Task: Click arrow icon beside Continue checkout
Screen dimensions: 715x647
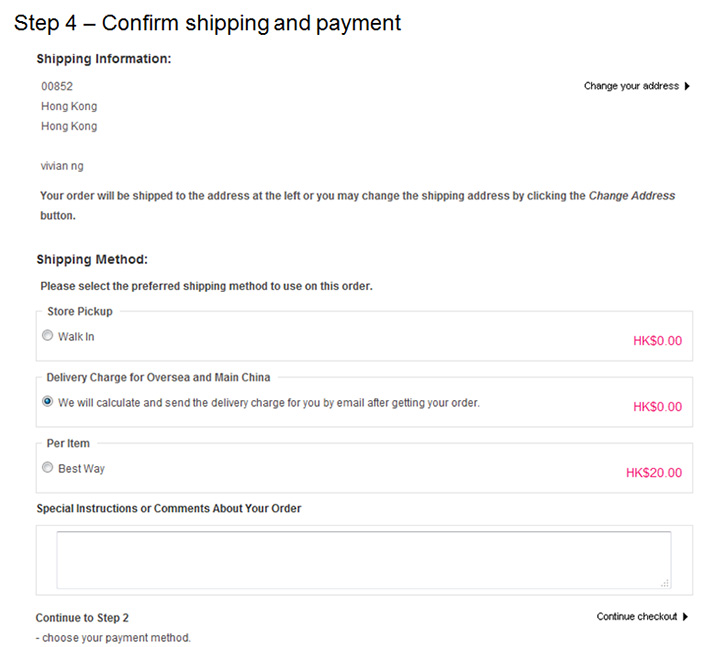Action: pos(685,617)
